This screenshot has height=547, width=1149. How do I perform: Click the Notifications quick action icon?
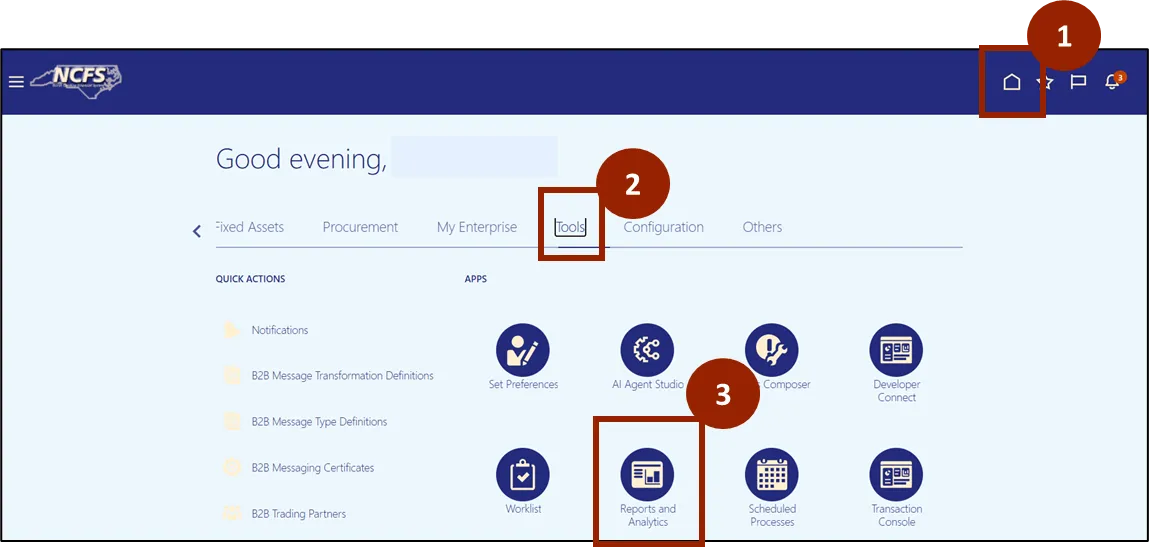coord(232,330)
